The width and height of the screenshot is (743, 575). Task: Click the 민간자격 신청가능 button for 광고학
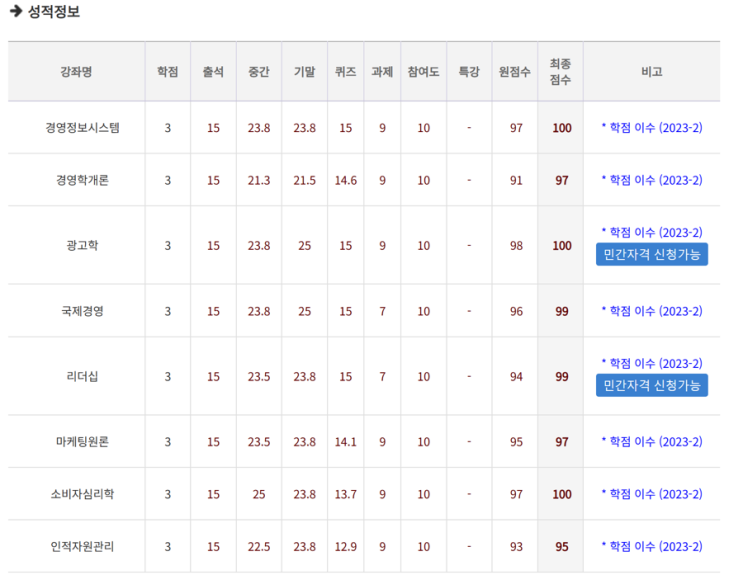point(652,255)
